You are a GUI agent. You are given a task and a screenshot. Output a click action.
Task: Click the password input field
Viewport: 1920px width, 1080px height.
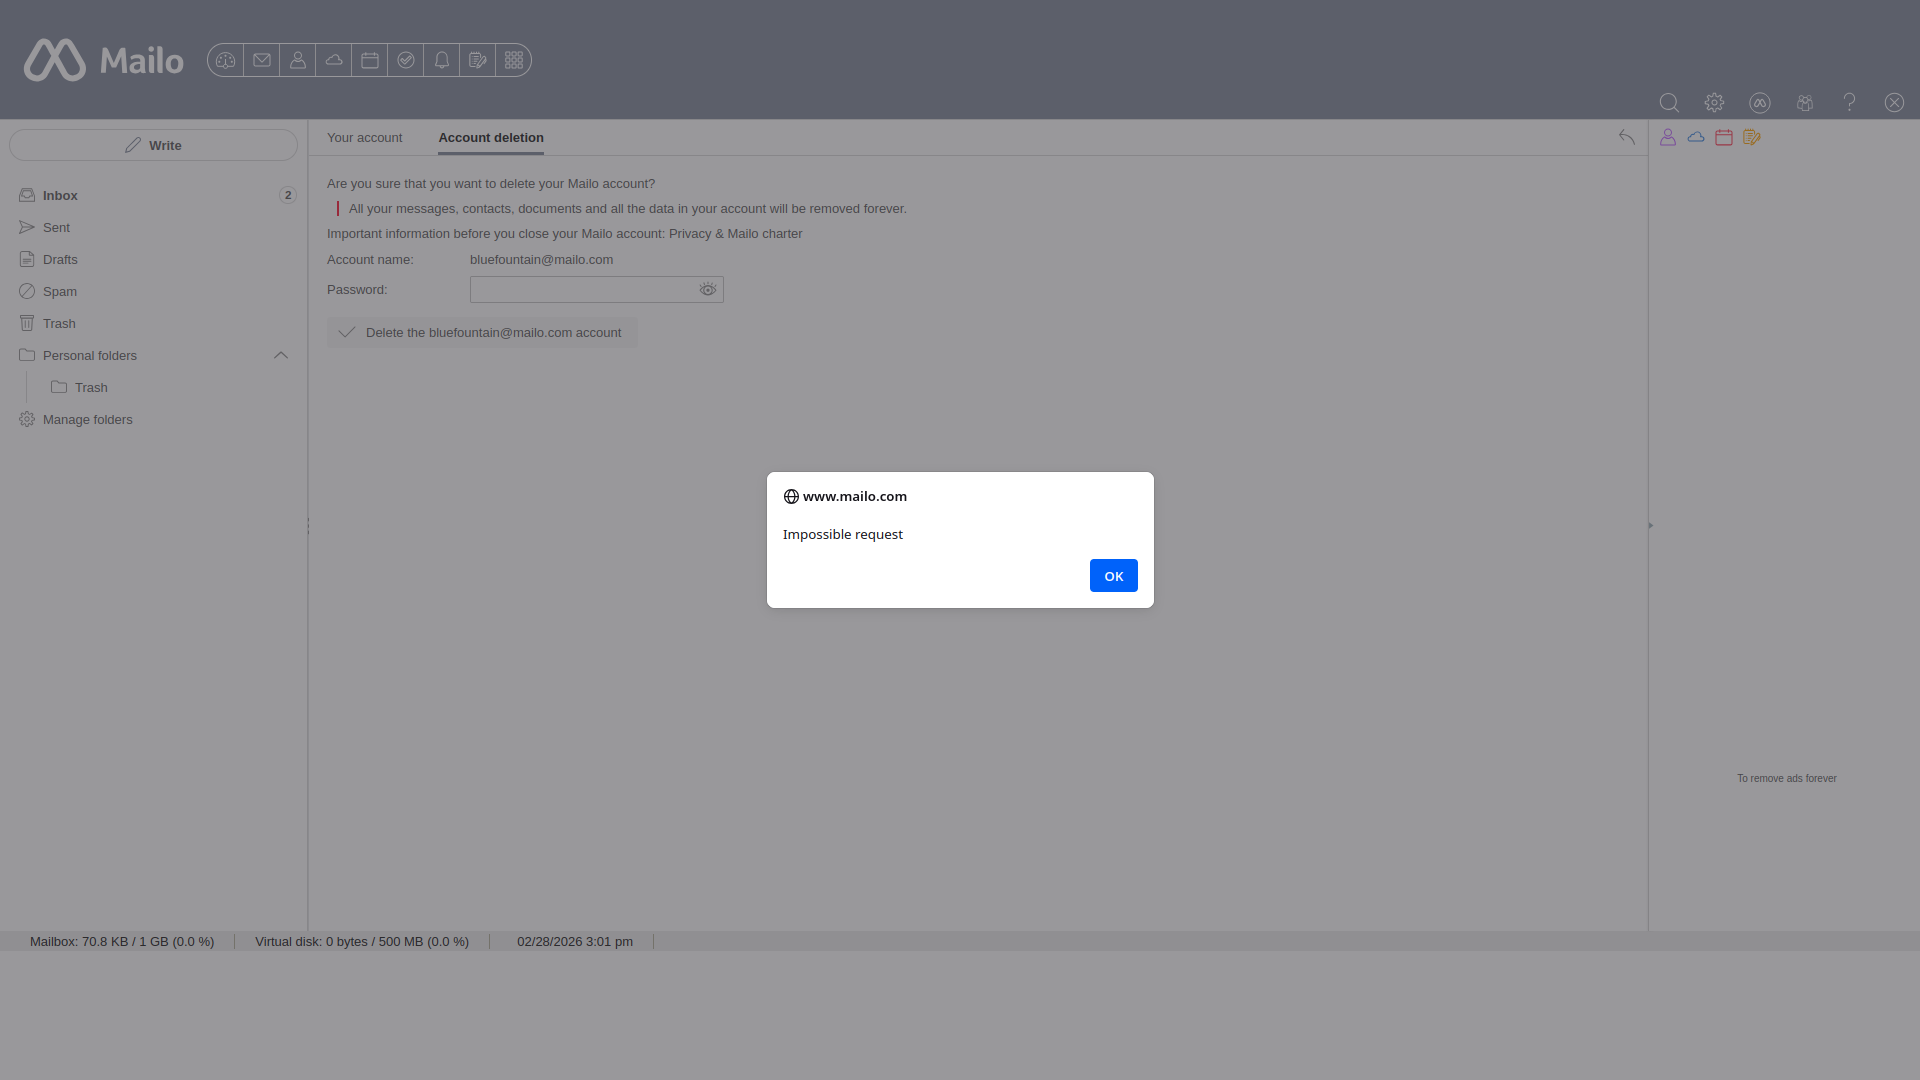coord(582,290)
